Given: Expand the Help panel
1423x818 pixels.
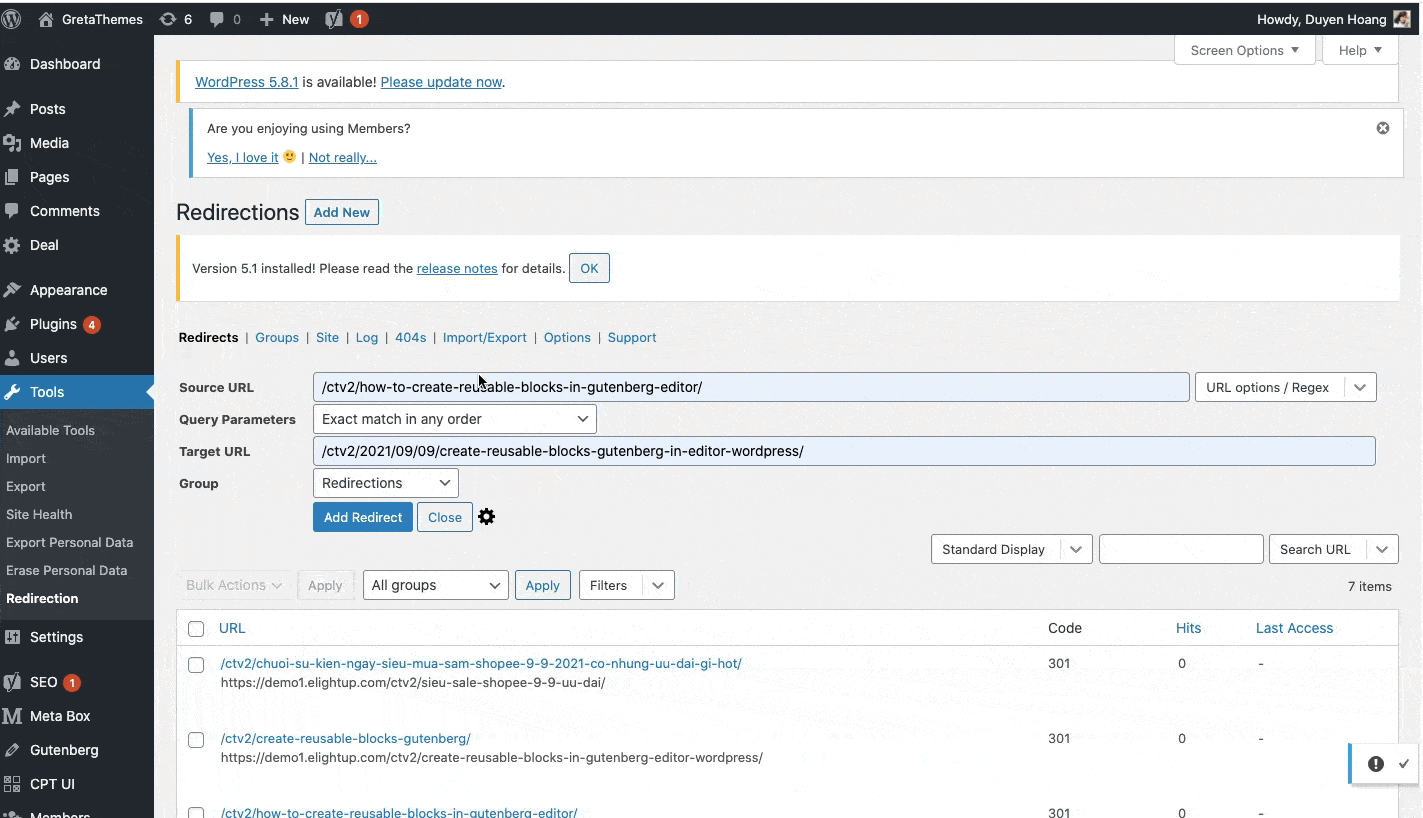Looking at the screenshot, I should click(x=1360, y=50).
